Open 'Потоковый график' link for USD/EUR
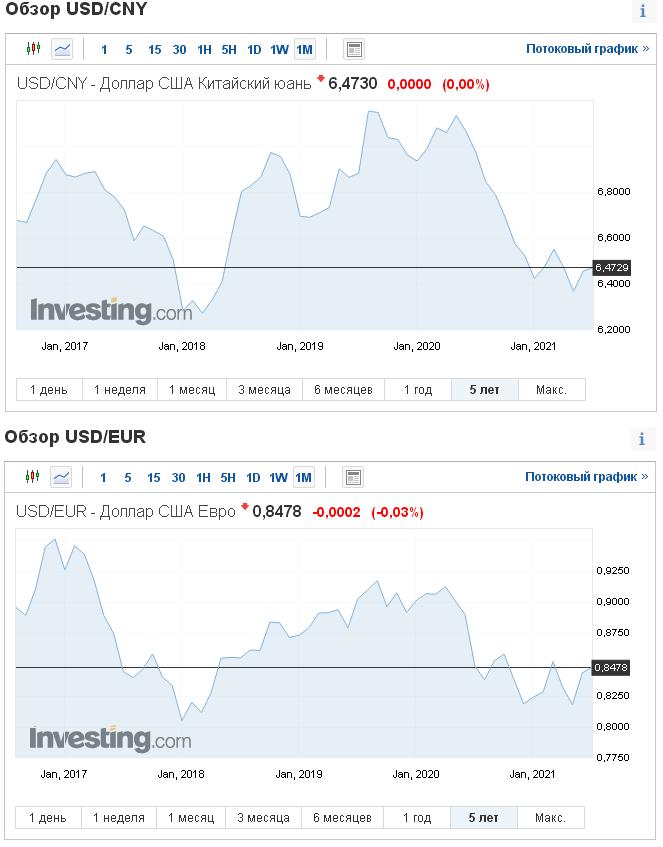The width and height of the screenshot is (663, 847). click(x=586, y=476)
